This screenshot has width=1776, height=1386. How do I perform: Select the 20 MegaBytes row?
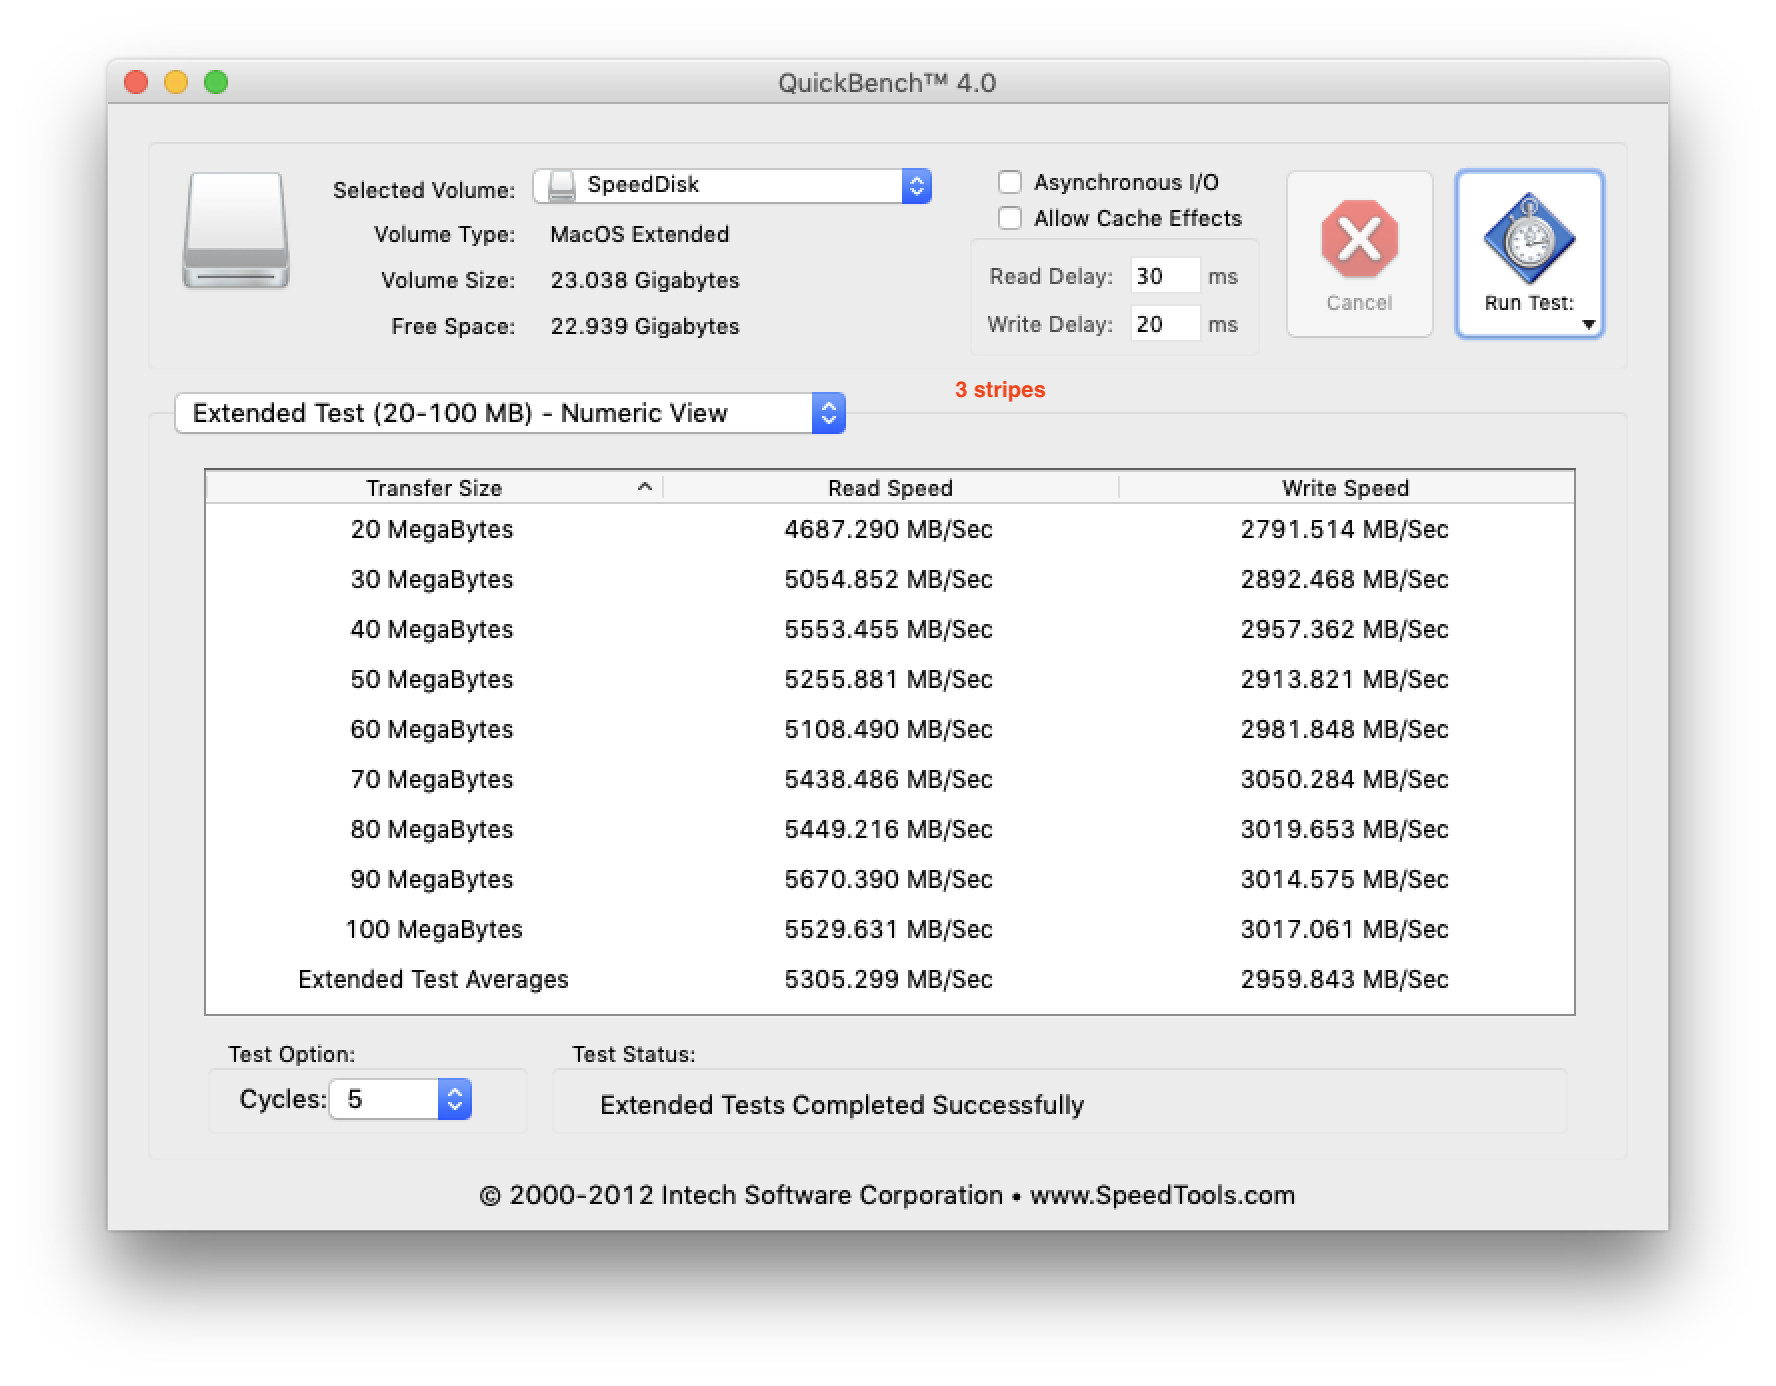point(890,529)
